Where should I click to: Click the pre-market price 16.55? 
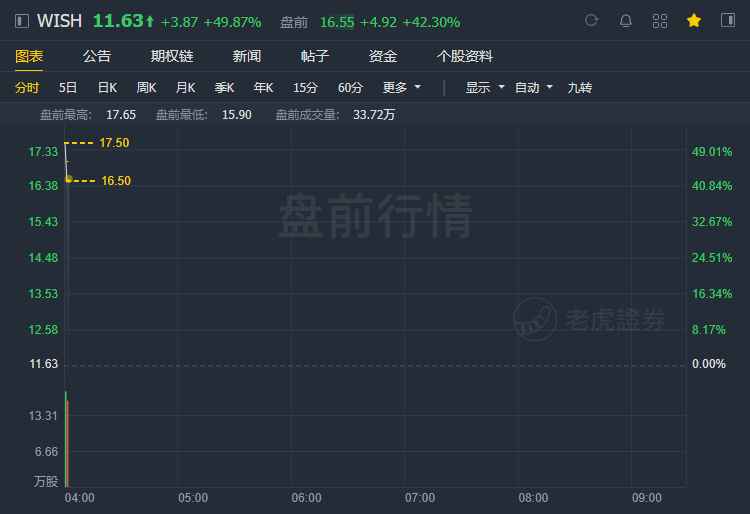coord(337,22)
